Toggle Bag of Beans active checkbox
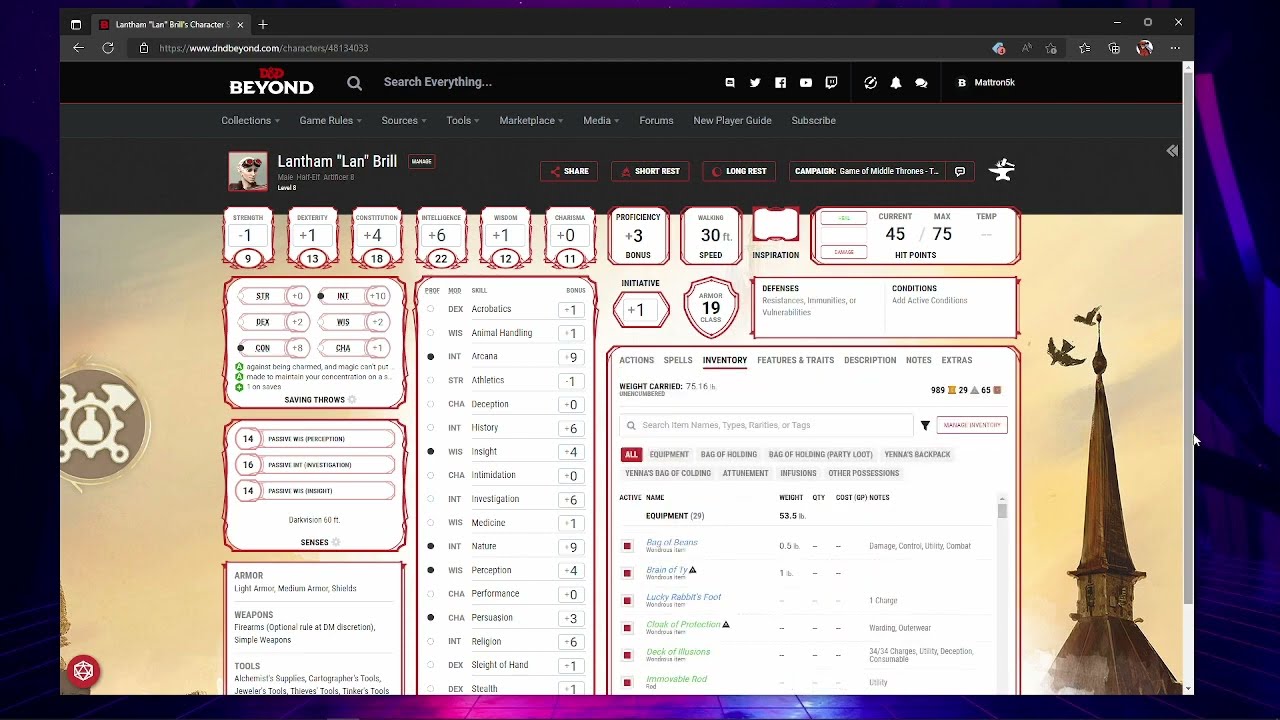Image resolution: width=1280 pixels, height=720 pixels. pos(627,546)
